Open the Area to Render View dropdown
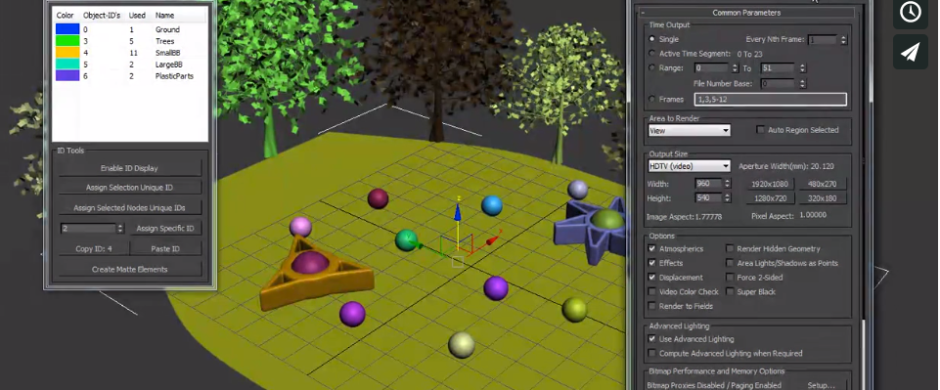 click(x=689, y=130)
